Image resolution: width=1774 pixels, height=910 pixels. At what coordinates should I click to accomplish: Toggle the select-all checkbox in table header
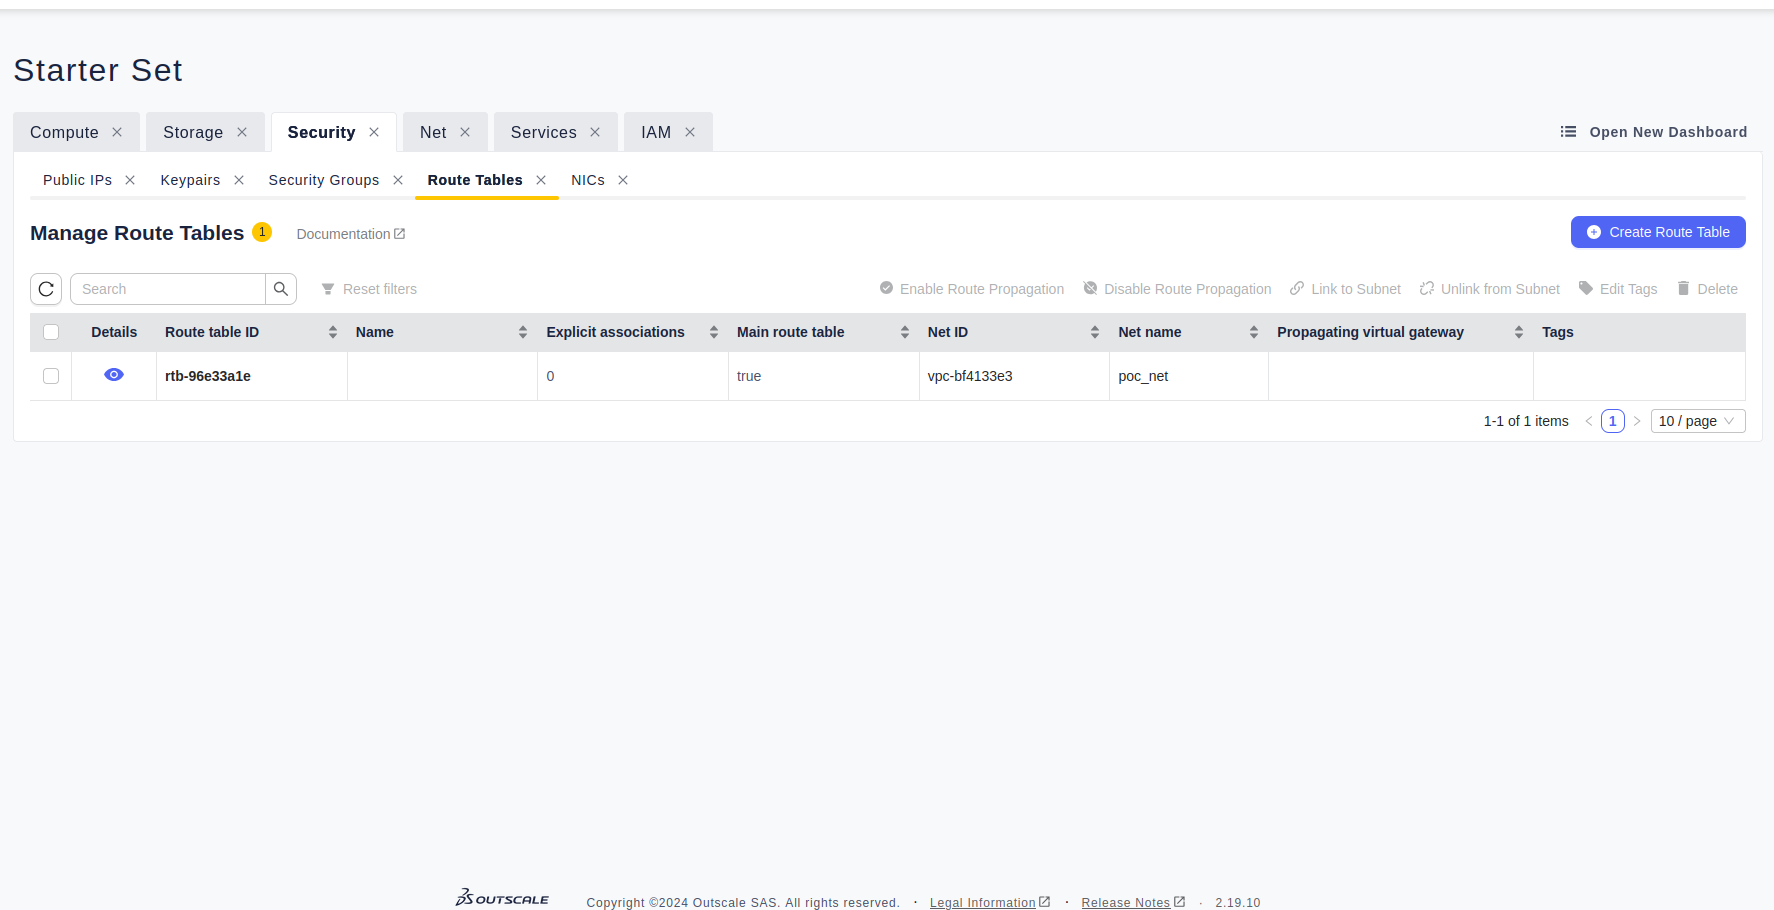[51, 332]
